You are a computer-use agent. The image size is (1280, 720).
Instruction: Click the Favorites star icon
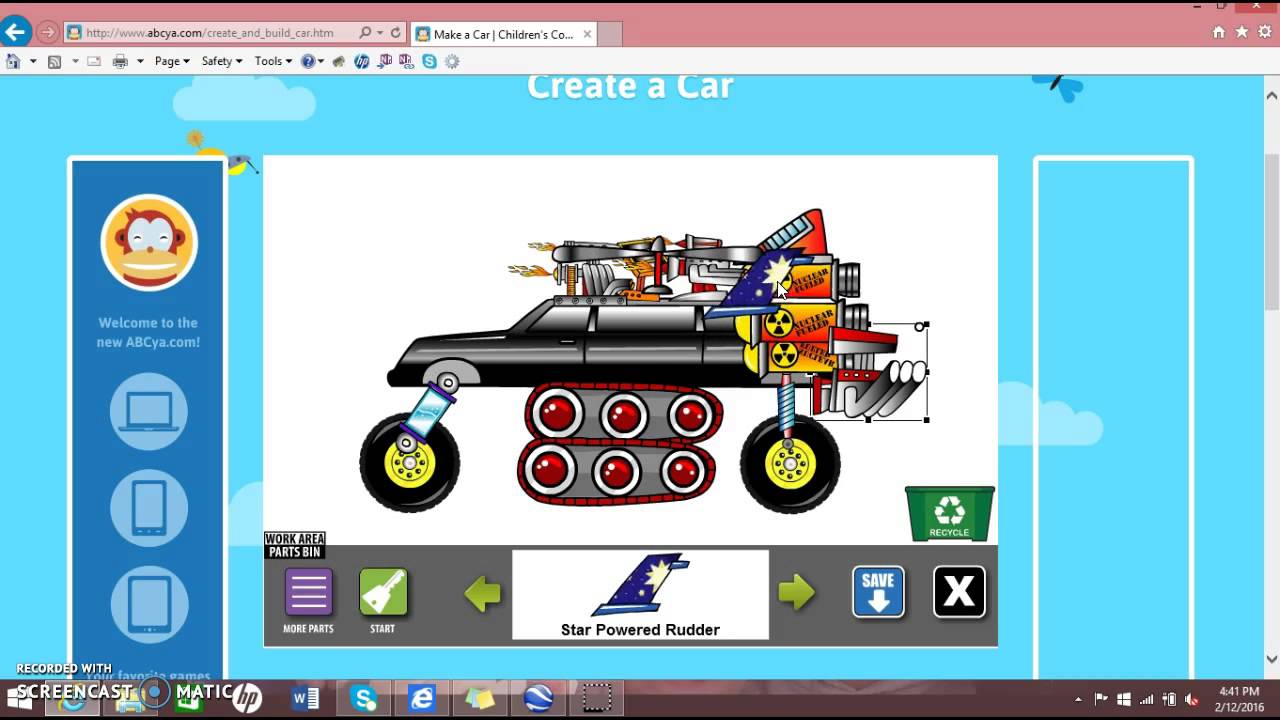pos(1241,32)
